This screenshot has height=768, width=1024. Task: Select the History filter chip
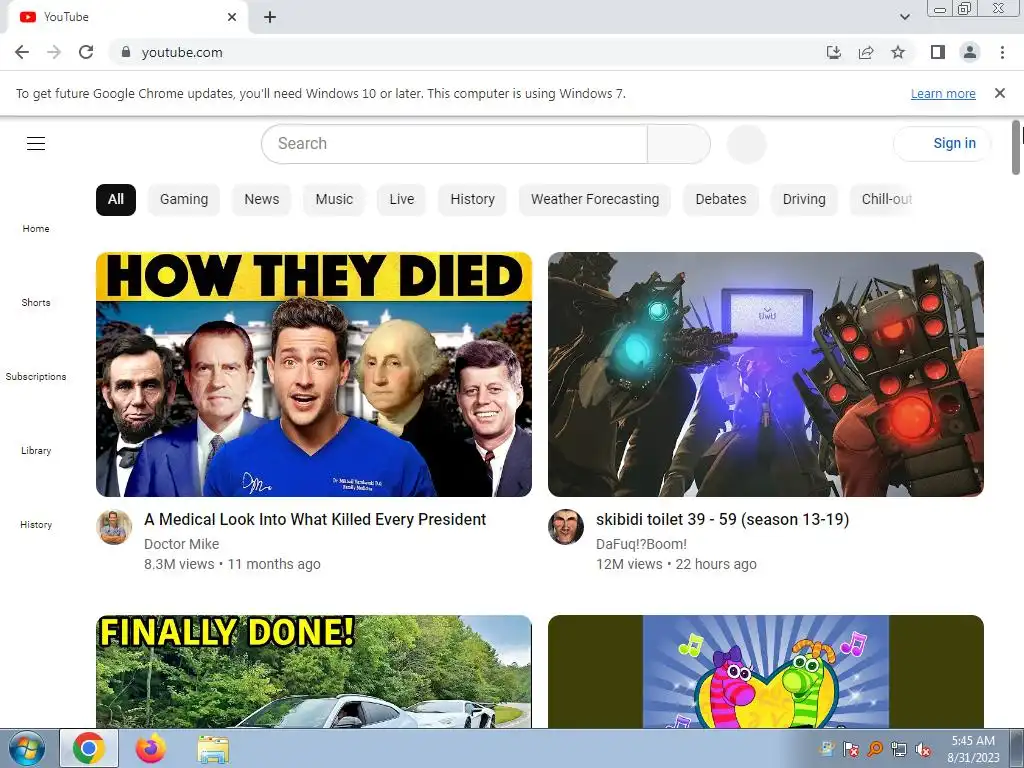click(x=472, y=199)
